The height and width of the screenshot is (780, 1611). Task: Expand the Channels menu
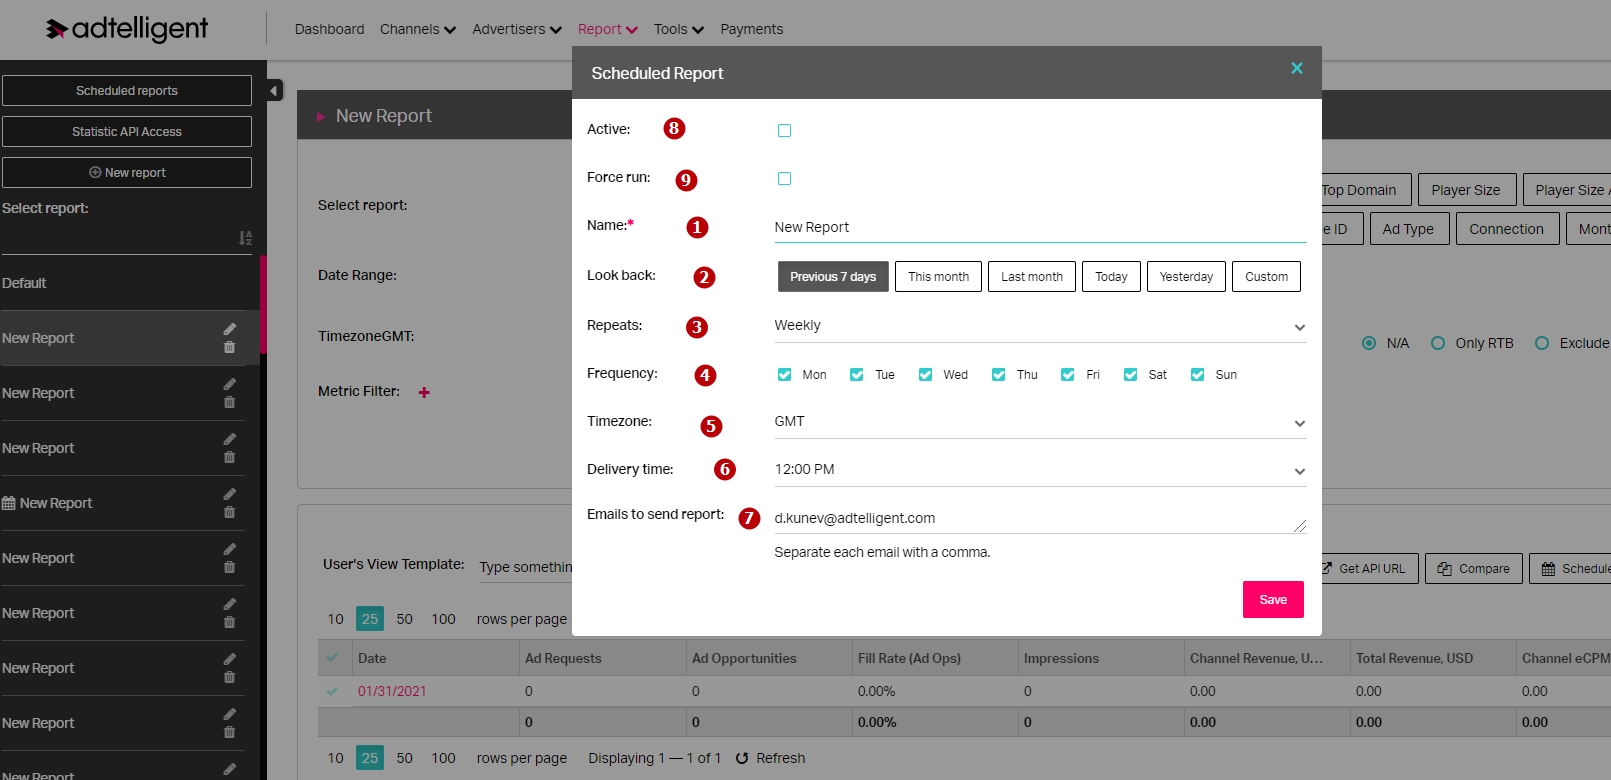point(417,29)
